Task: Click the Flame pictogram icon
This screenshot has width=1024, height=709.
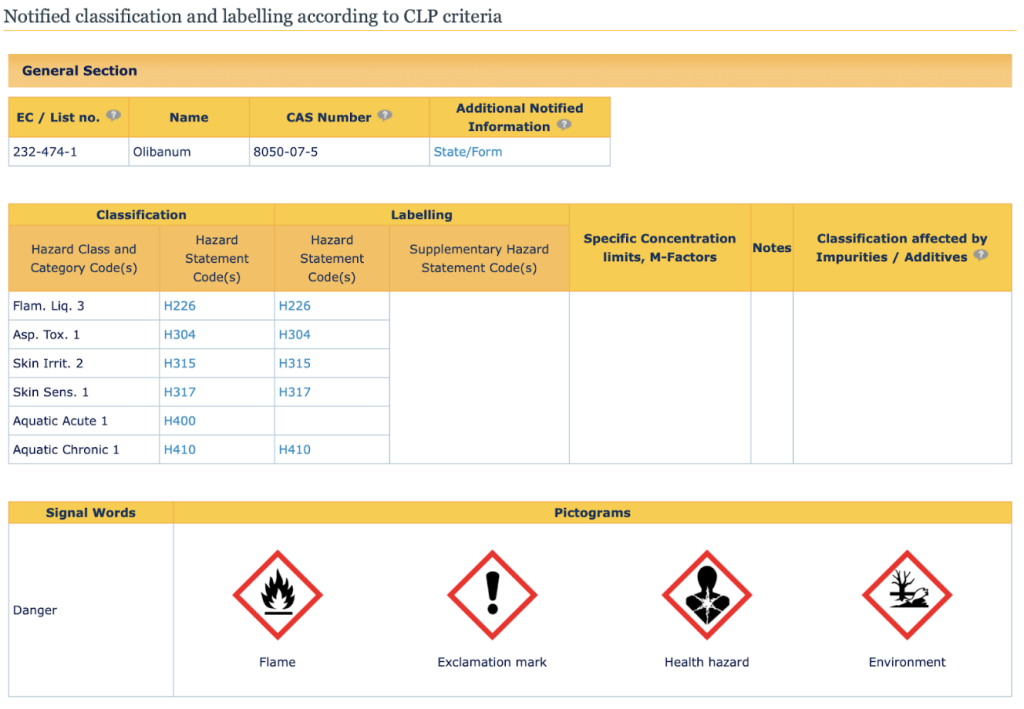Action: pos(277,594)
